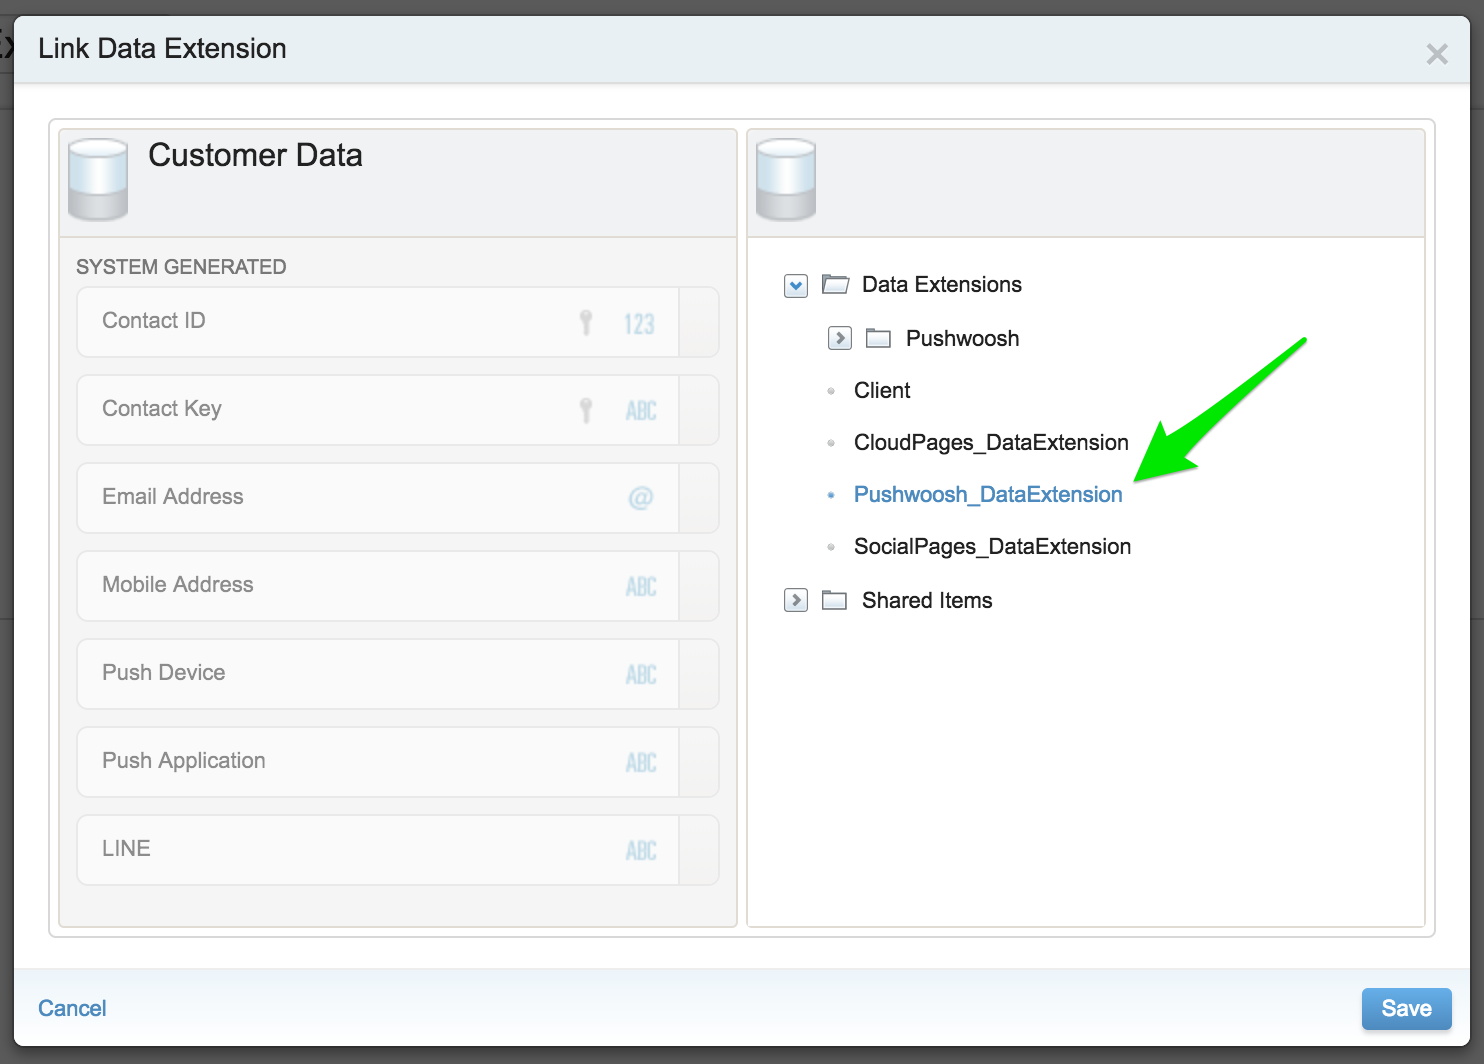
Task: Expand the Shared Items folder
Action: pos(796,600)
